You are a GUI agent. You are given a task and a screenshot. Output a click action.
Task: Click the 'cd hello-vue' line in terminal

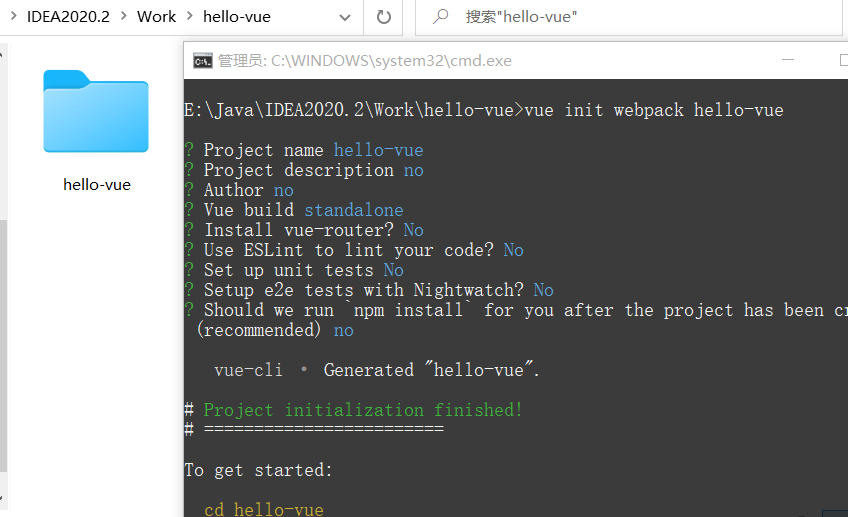[x=263, y=509]
